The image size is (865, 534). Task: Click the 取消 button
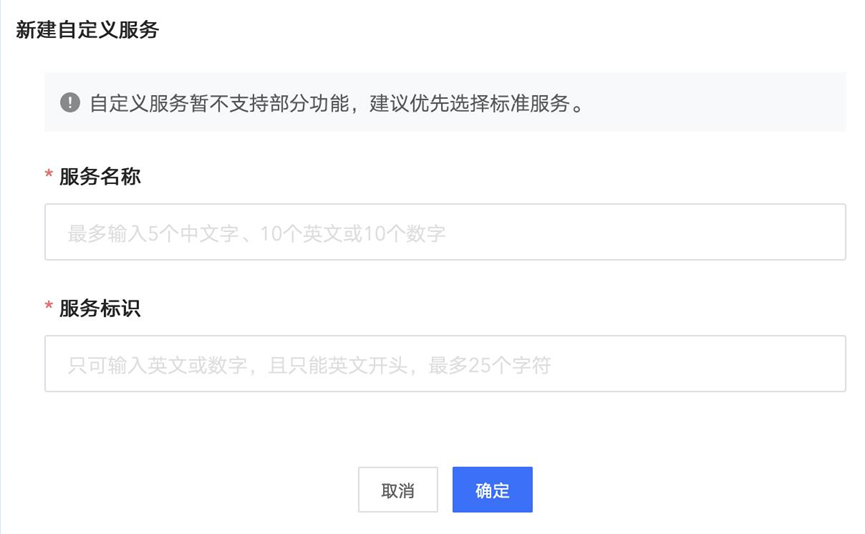click(398, 490)
